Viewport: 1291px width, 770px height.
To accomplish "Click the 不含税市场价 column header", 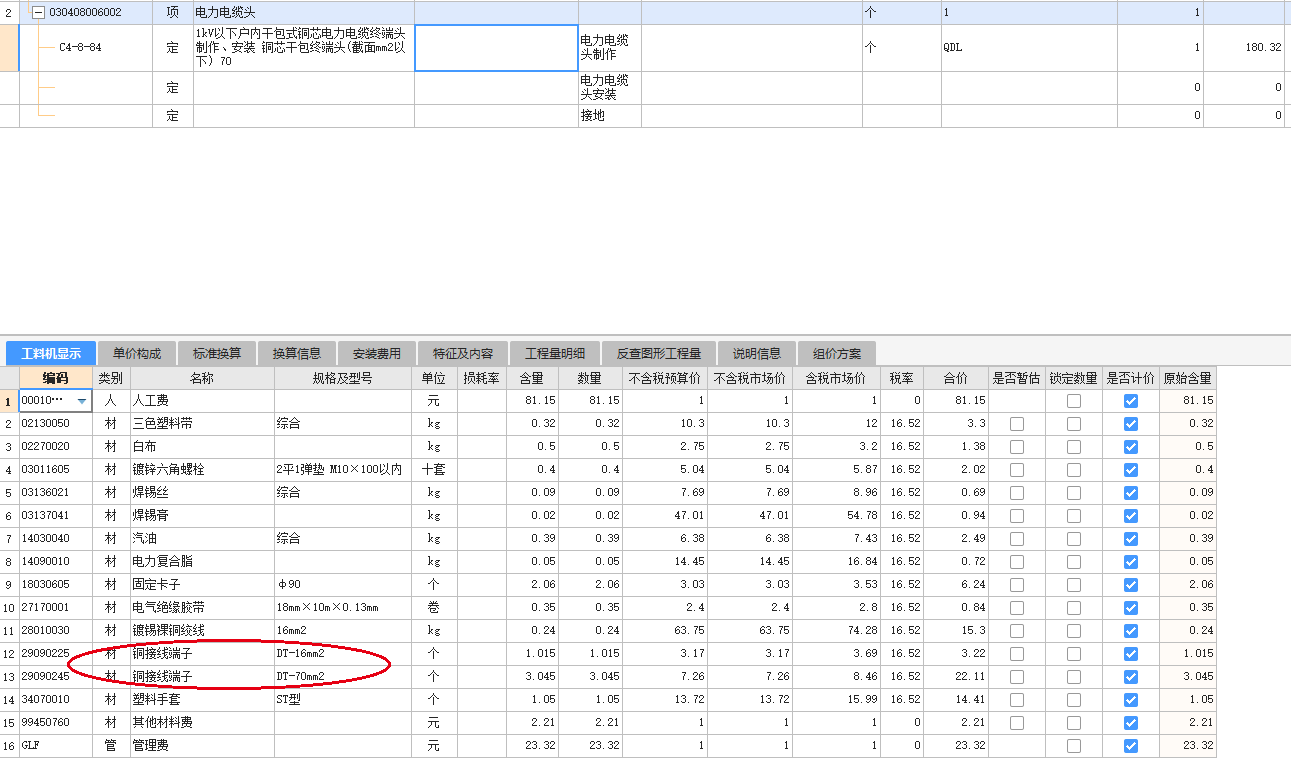I will point(750,378).
